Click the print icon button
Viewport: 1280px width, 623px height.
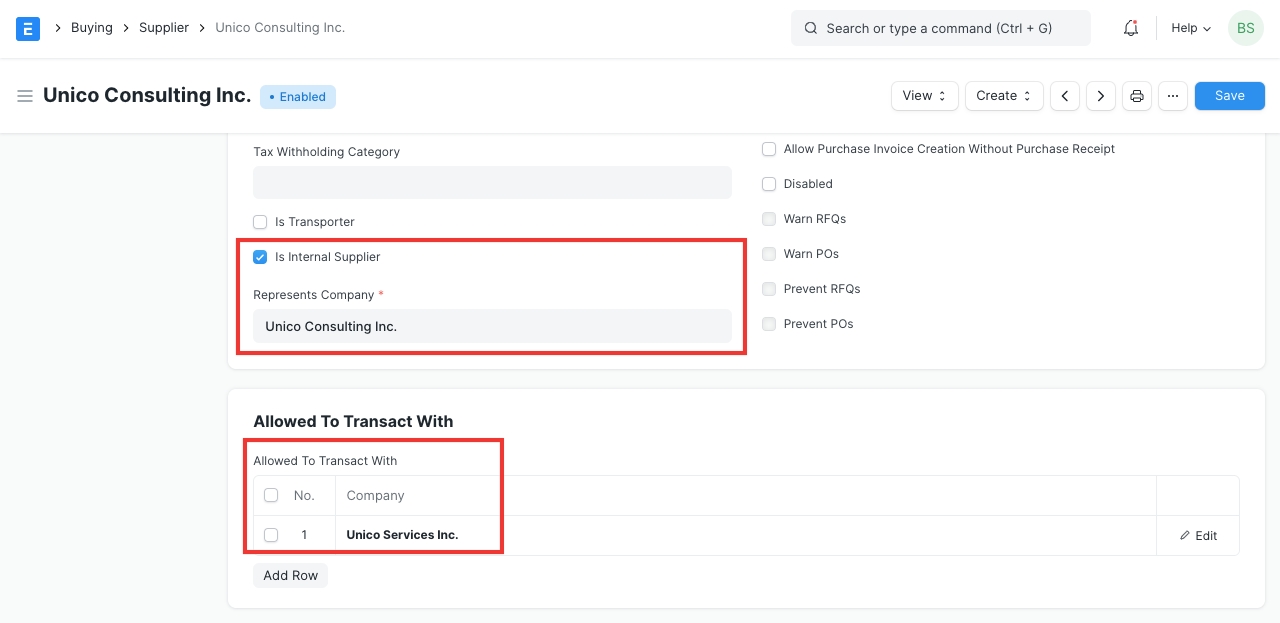[1137, 96]
